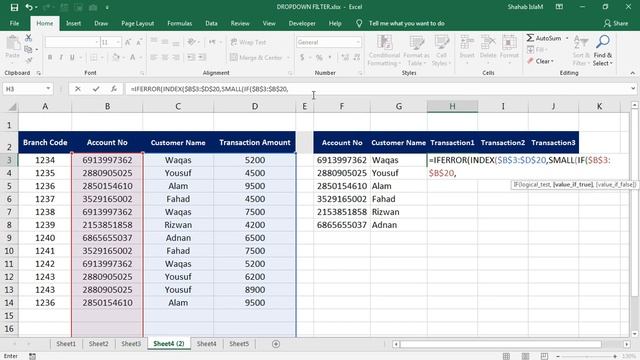
Task: Click Tell me what you want to do
Action: click(407, 24)
